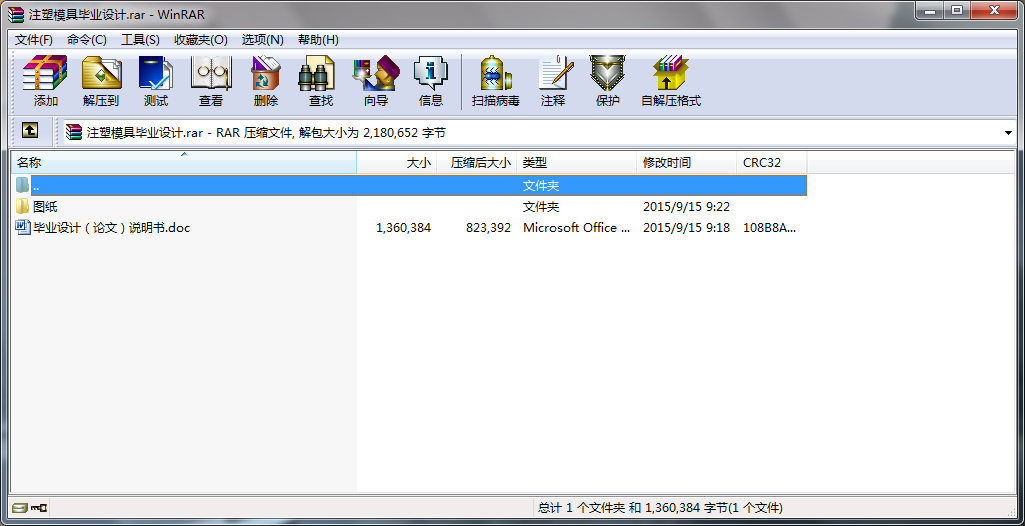The height and width of the screenshot is (526, 1025).
Task: Click the 注释 (Comment) toolbar icon
Action: pyautogui.click(x=555, y=73)
